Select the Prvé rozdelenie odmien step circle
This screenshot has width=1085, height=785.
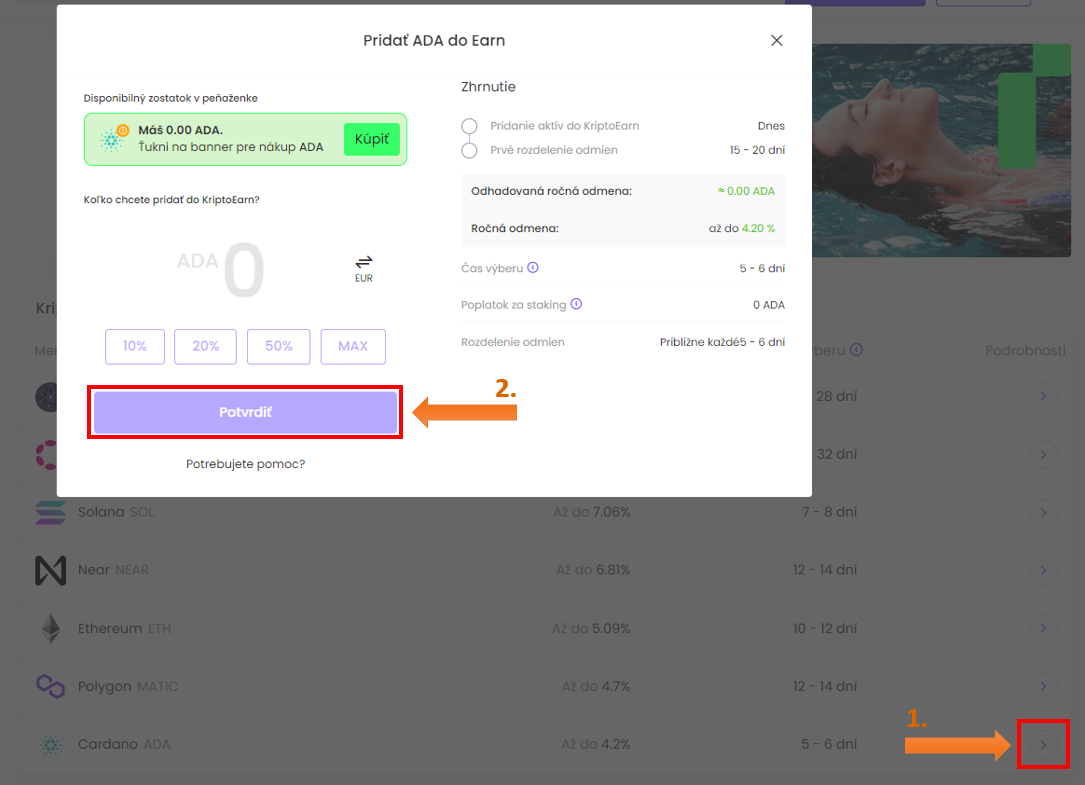click(x=469, y=150)
